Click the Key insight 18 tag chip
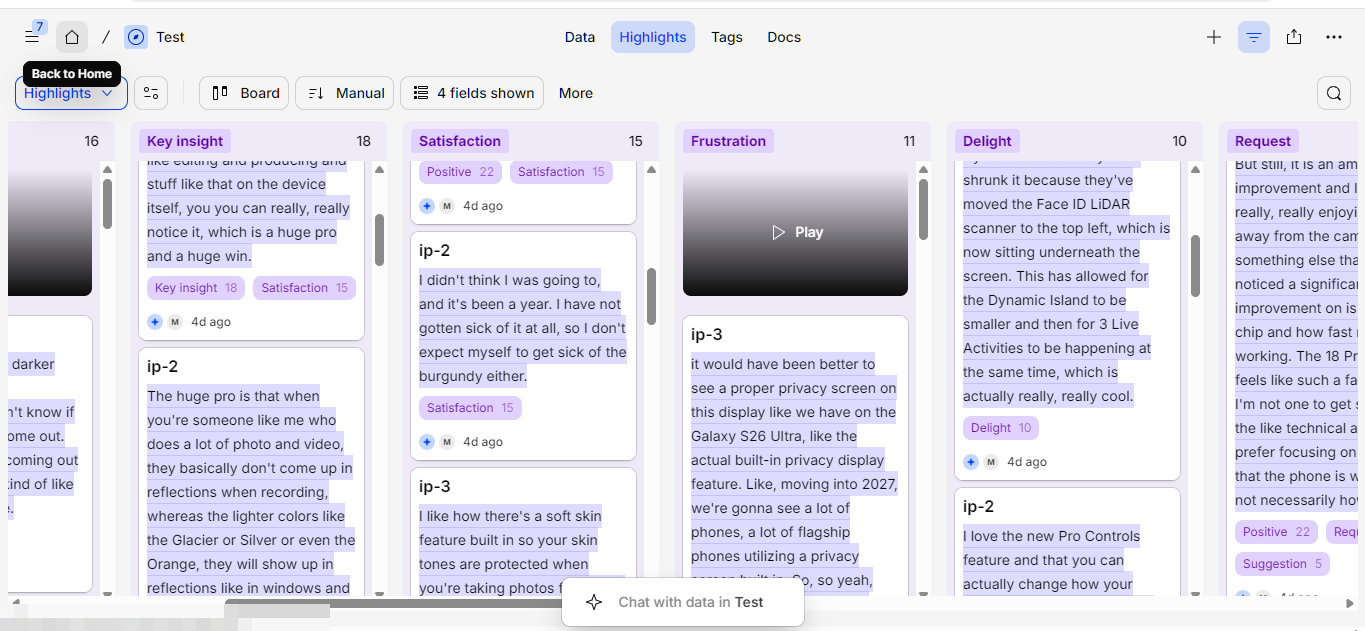This screenshot has width=1365, height=631. (195, 288)
